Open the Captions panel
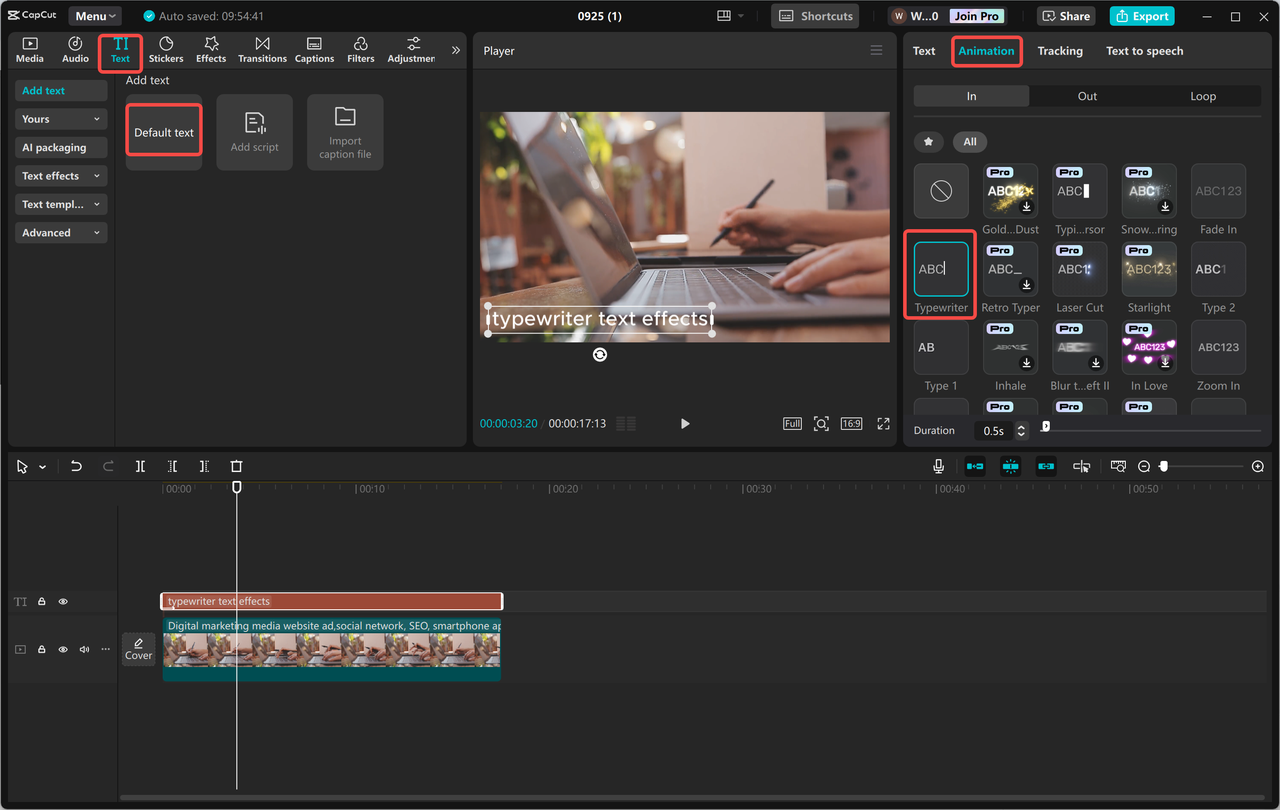This screenshot has height=810, width=1280. pos(314,50)
